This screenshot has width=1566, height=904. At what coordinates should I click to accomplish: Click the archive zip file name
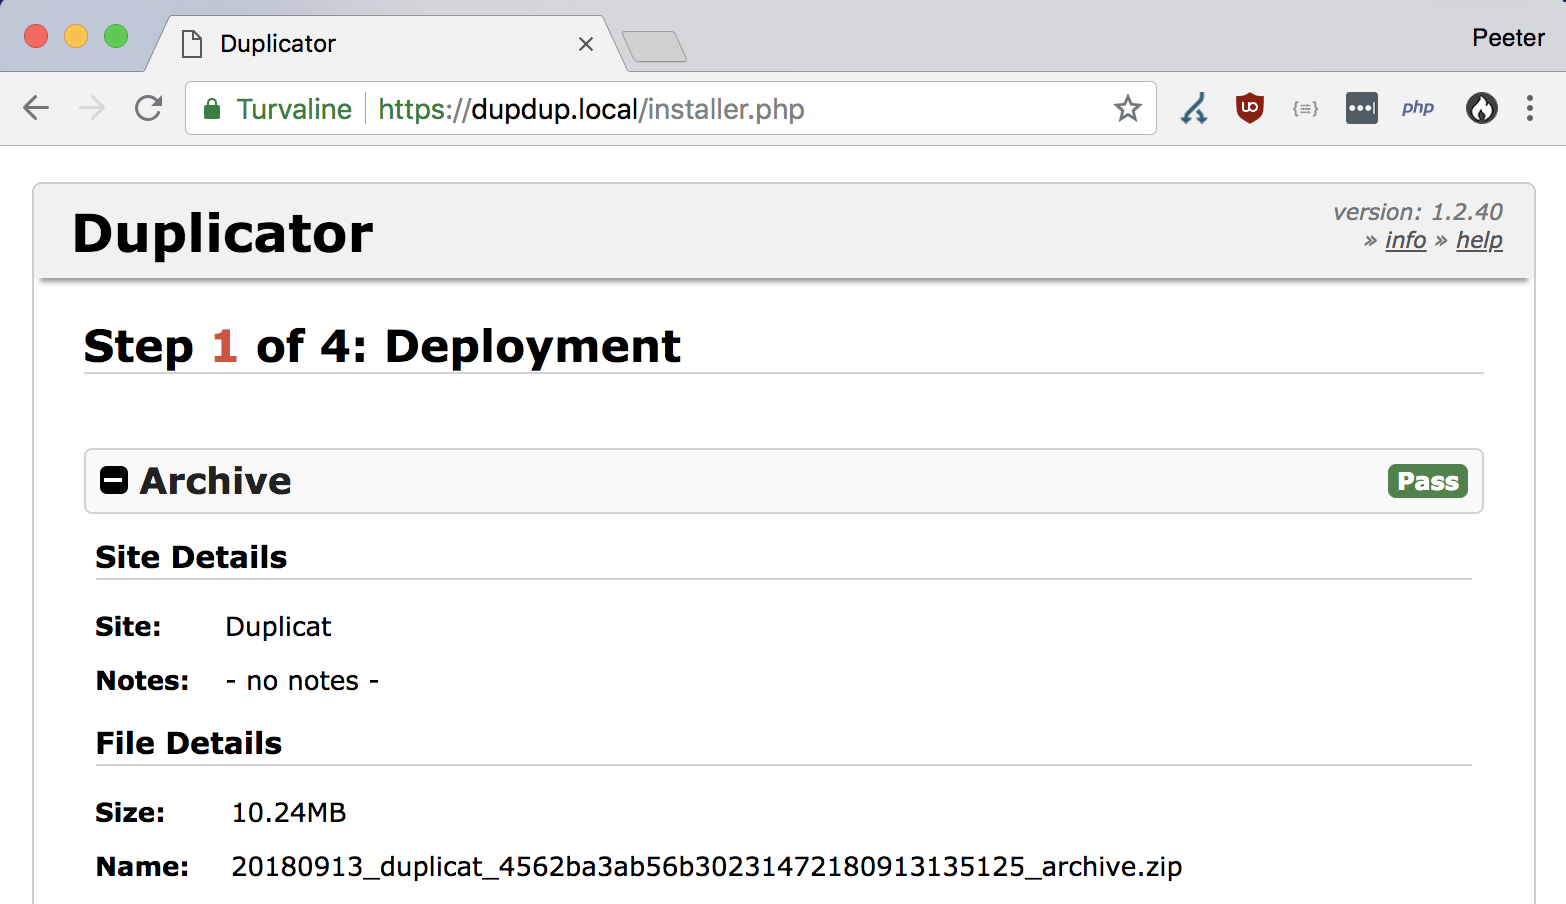point(706,866)
